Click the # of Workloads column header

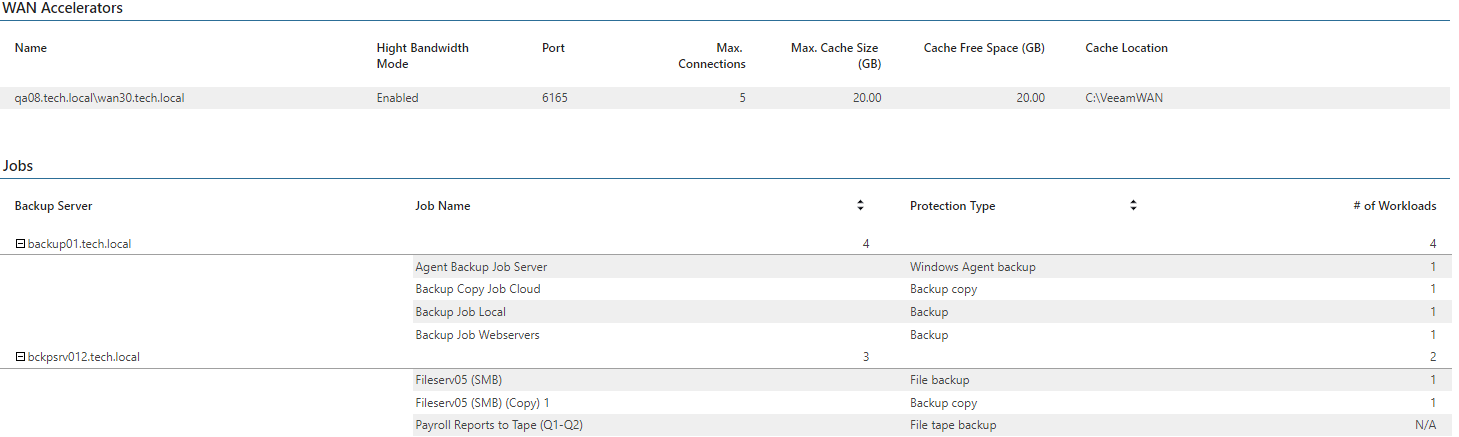coord(1394,206)
